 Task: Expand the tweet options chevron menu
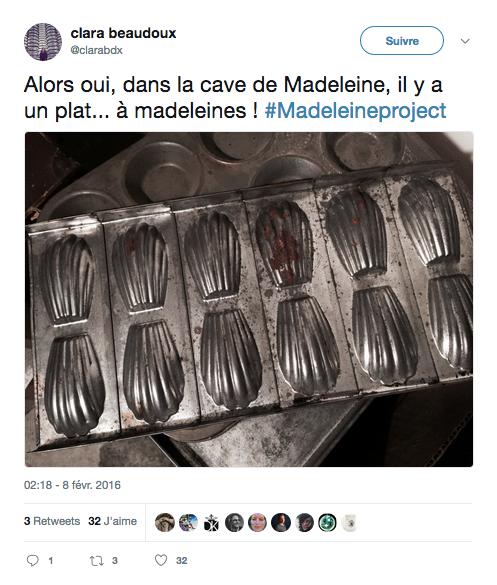[x=465, y=41]
